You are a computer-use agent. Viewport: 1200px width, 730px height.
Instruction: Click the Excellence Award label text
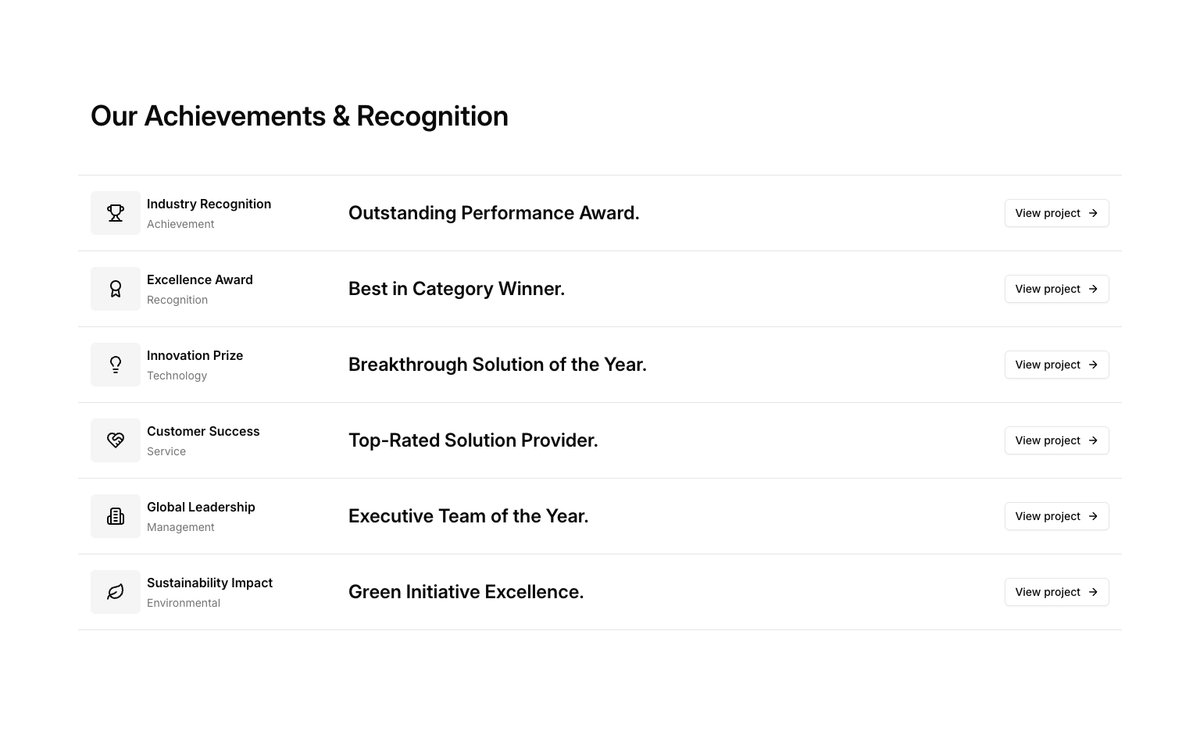pos(200,280)
